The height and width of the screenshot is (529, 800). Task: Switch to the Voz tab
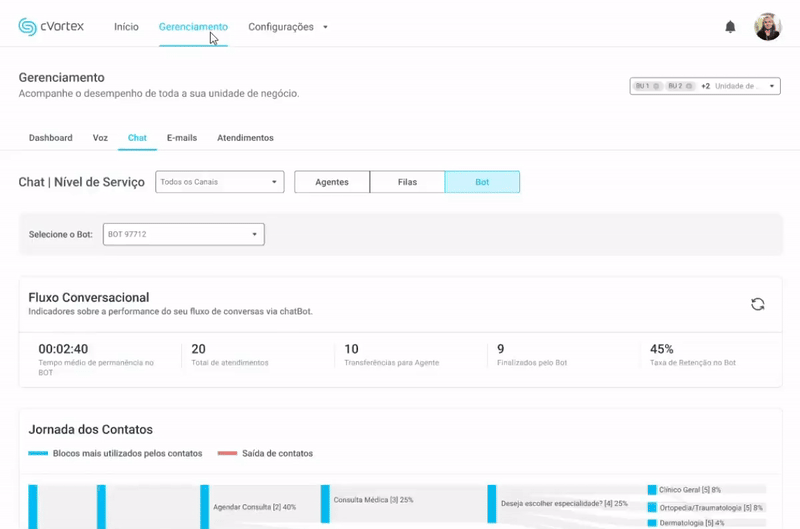coord(100,138)
